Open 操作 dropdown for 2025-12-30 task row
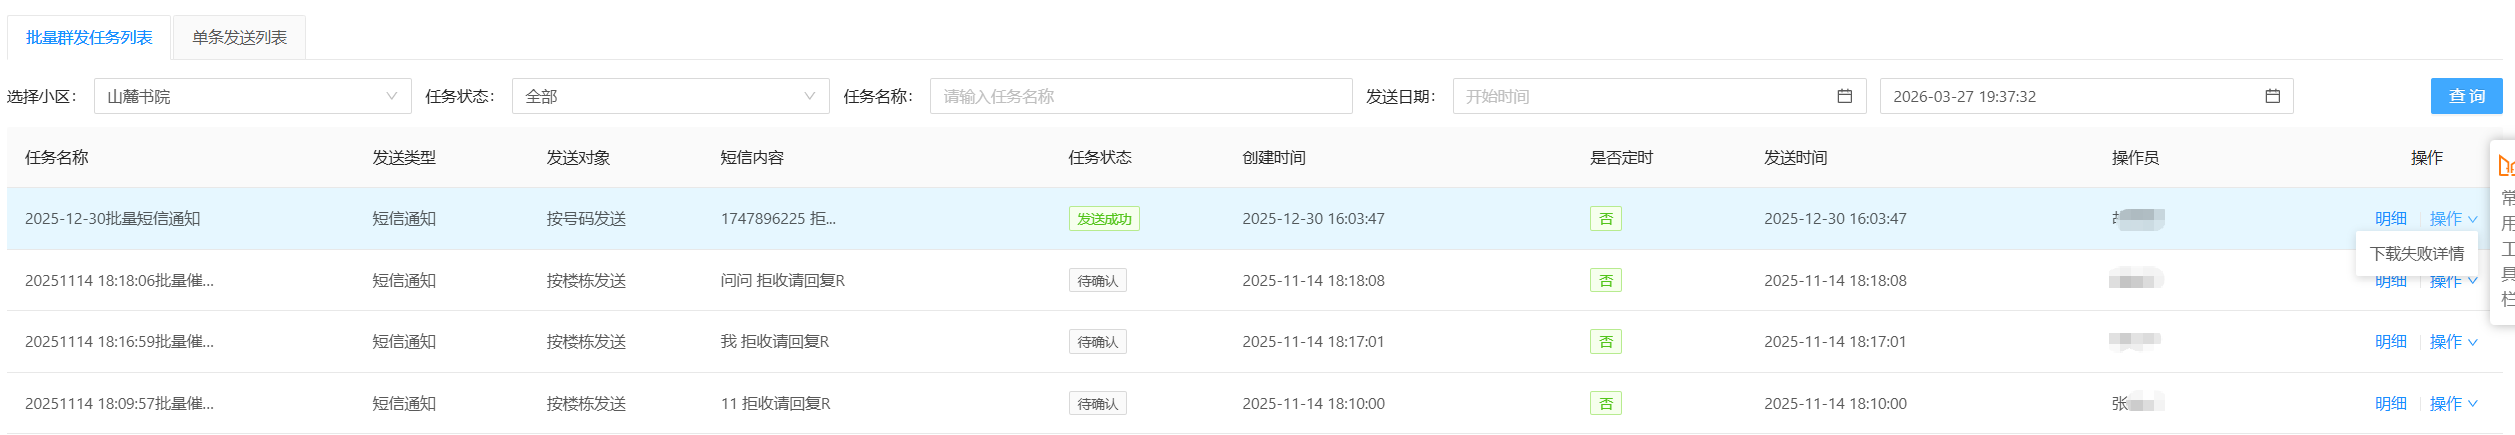 click(x=2453, y=218)
